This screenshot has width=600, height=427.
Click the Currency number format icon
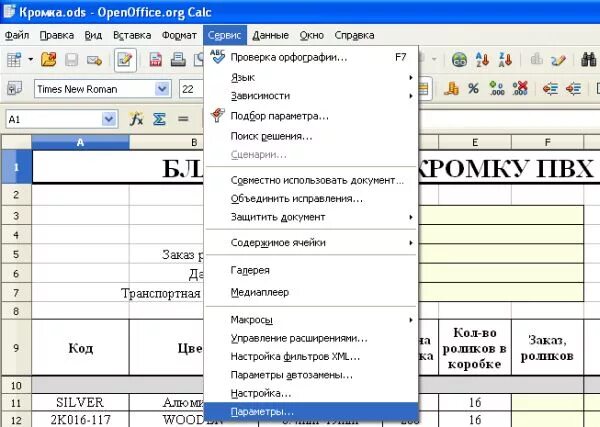[x=452, y=89]
